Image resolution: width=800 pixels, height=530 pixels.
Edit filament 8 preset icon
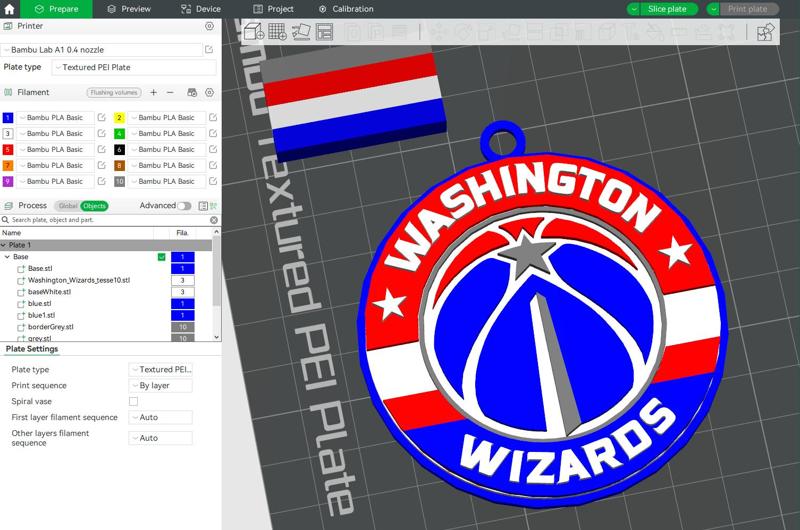coord(213,165)
